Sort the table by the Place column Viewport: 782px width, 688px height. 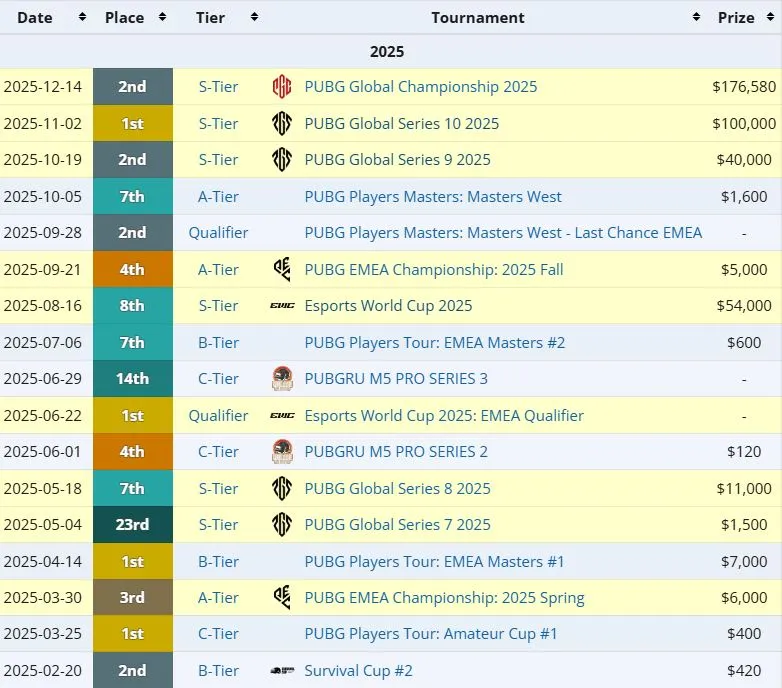pos(163,17)
